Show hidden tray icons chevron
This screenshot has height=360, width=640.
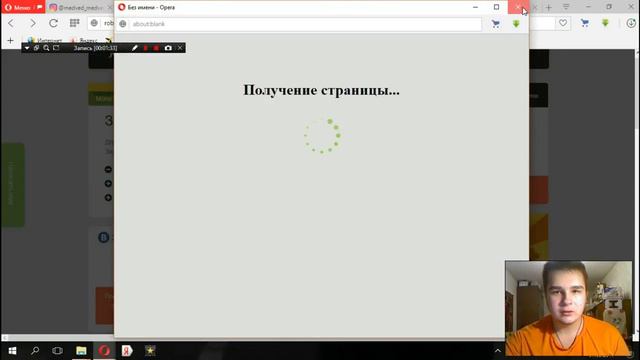498,351
